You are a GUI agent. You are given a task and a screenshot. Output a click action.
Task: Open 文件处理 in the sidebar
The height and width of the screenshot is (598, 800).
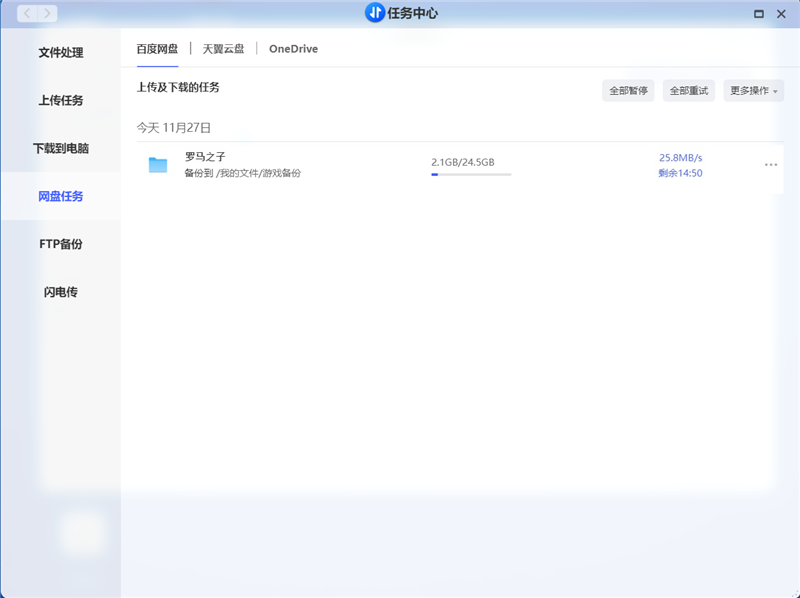tap(61, 53)
